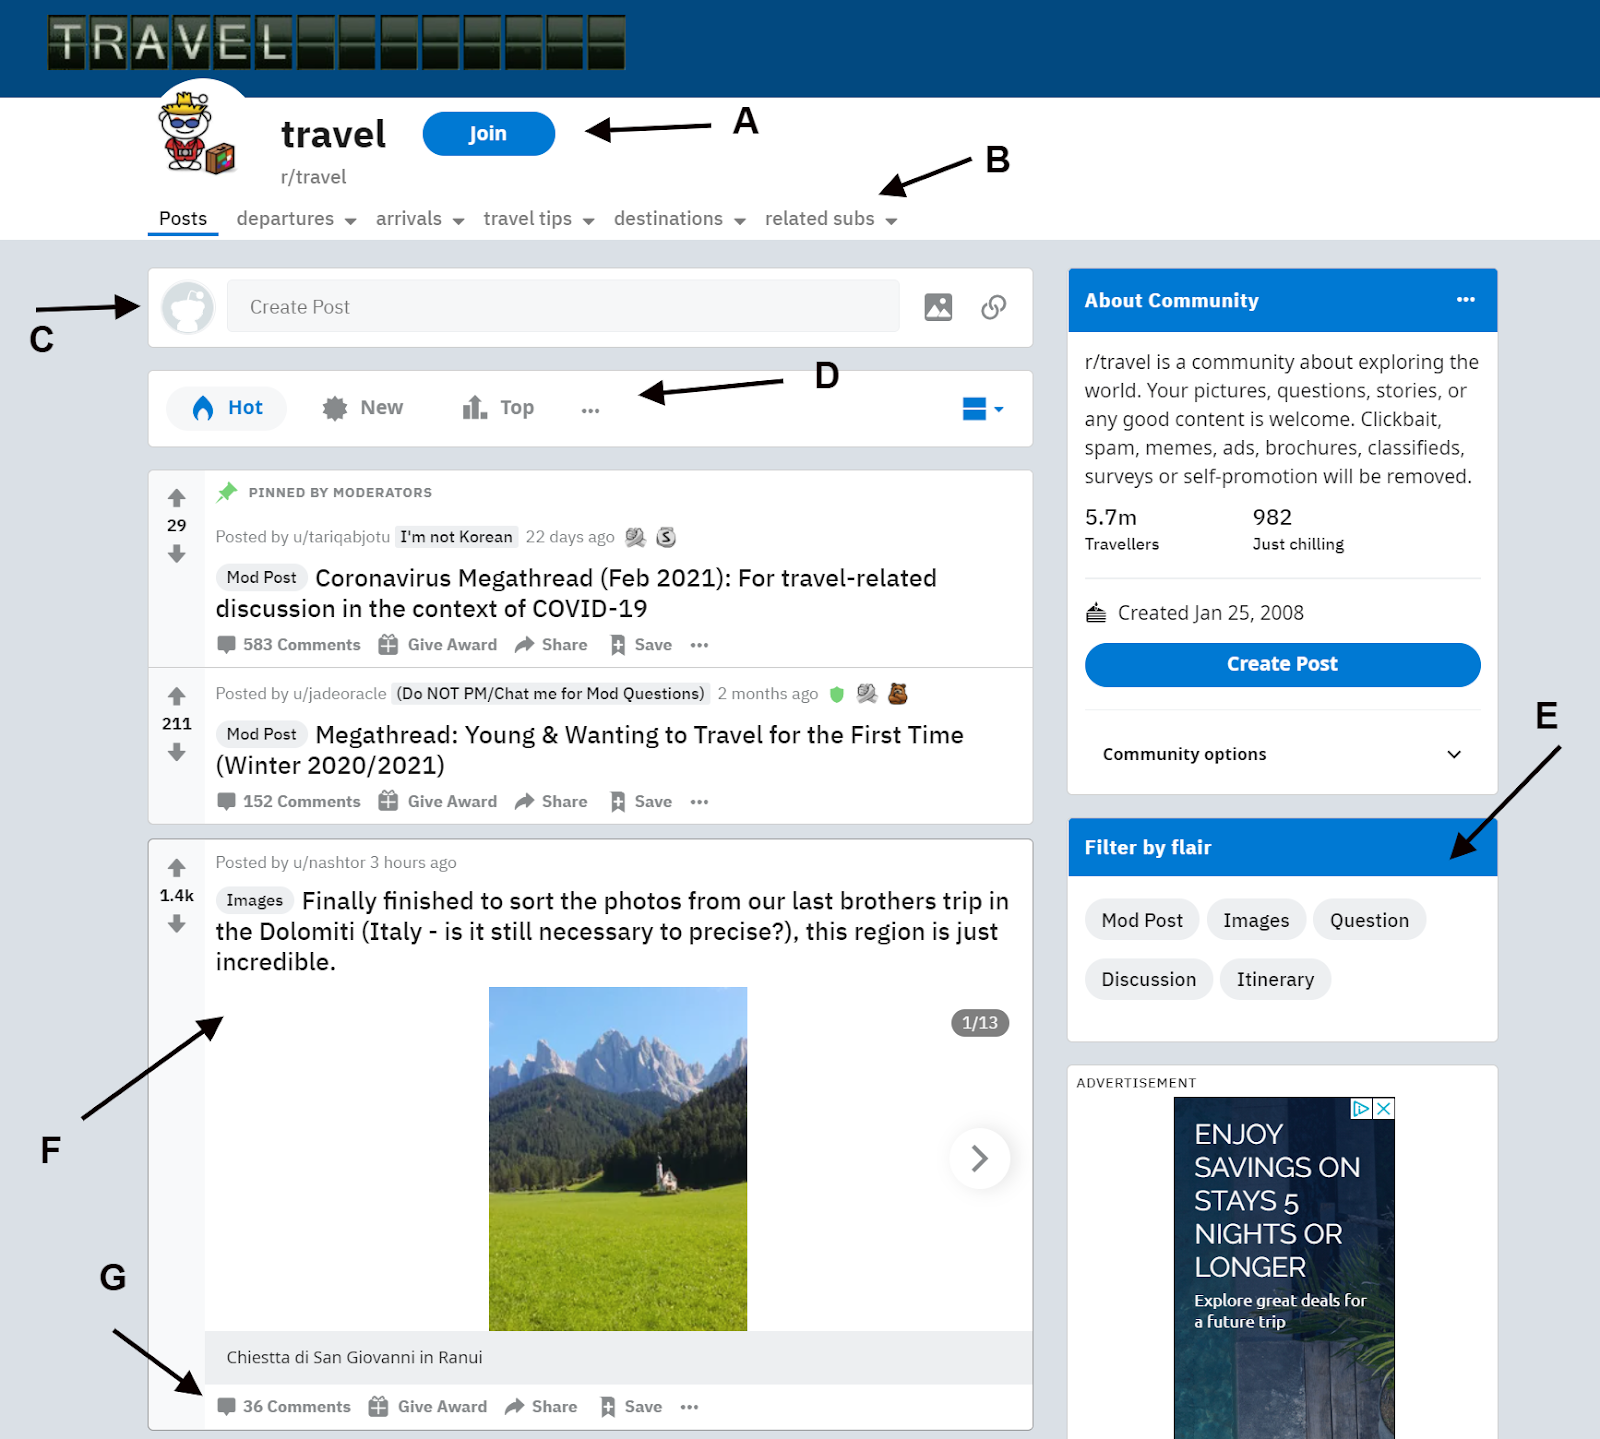Sort posts by Top

(x=498, y=408)
